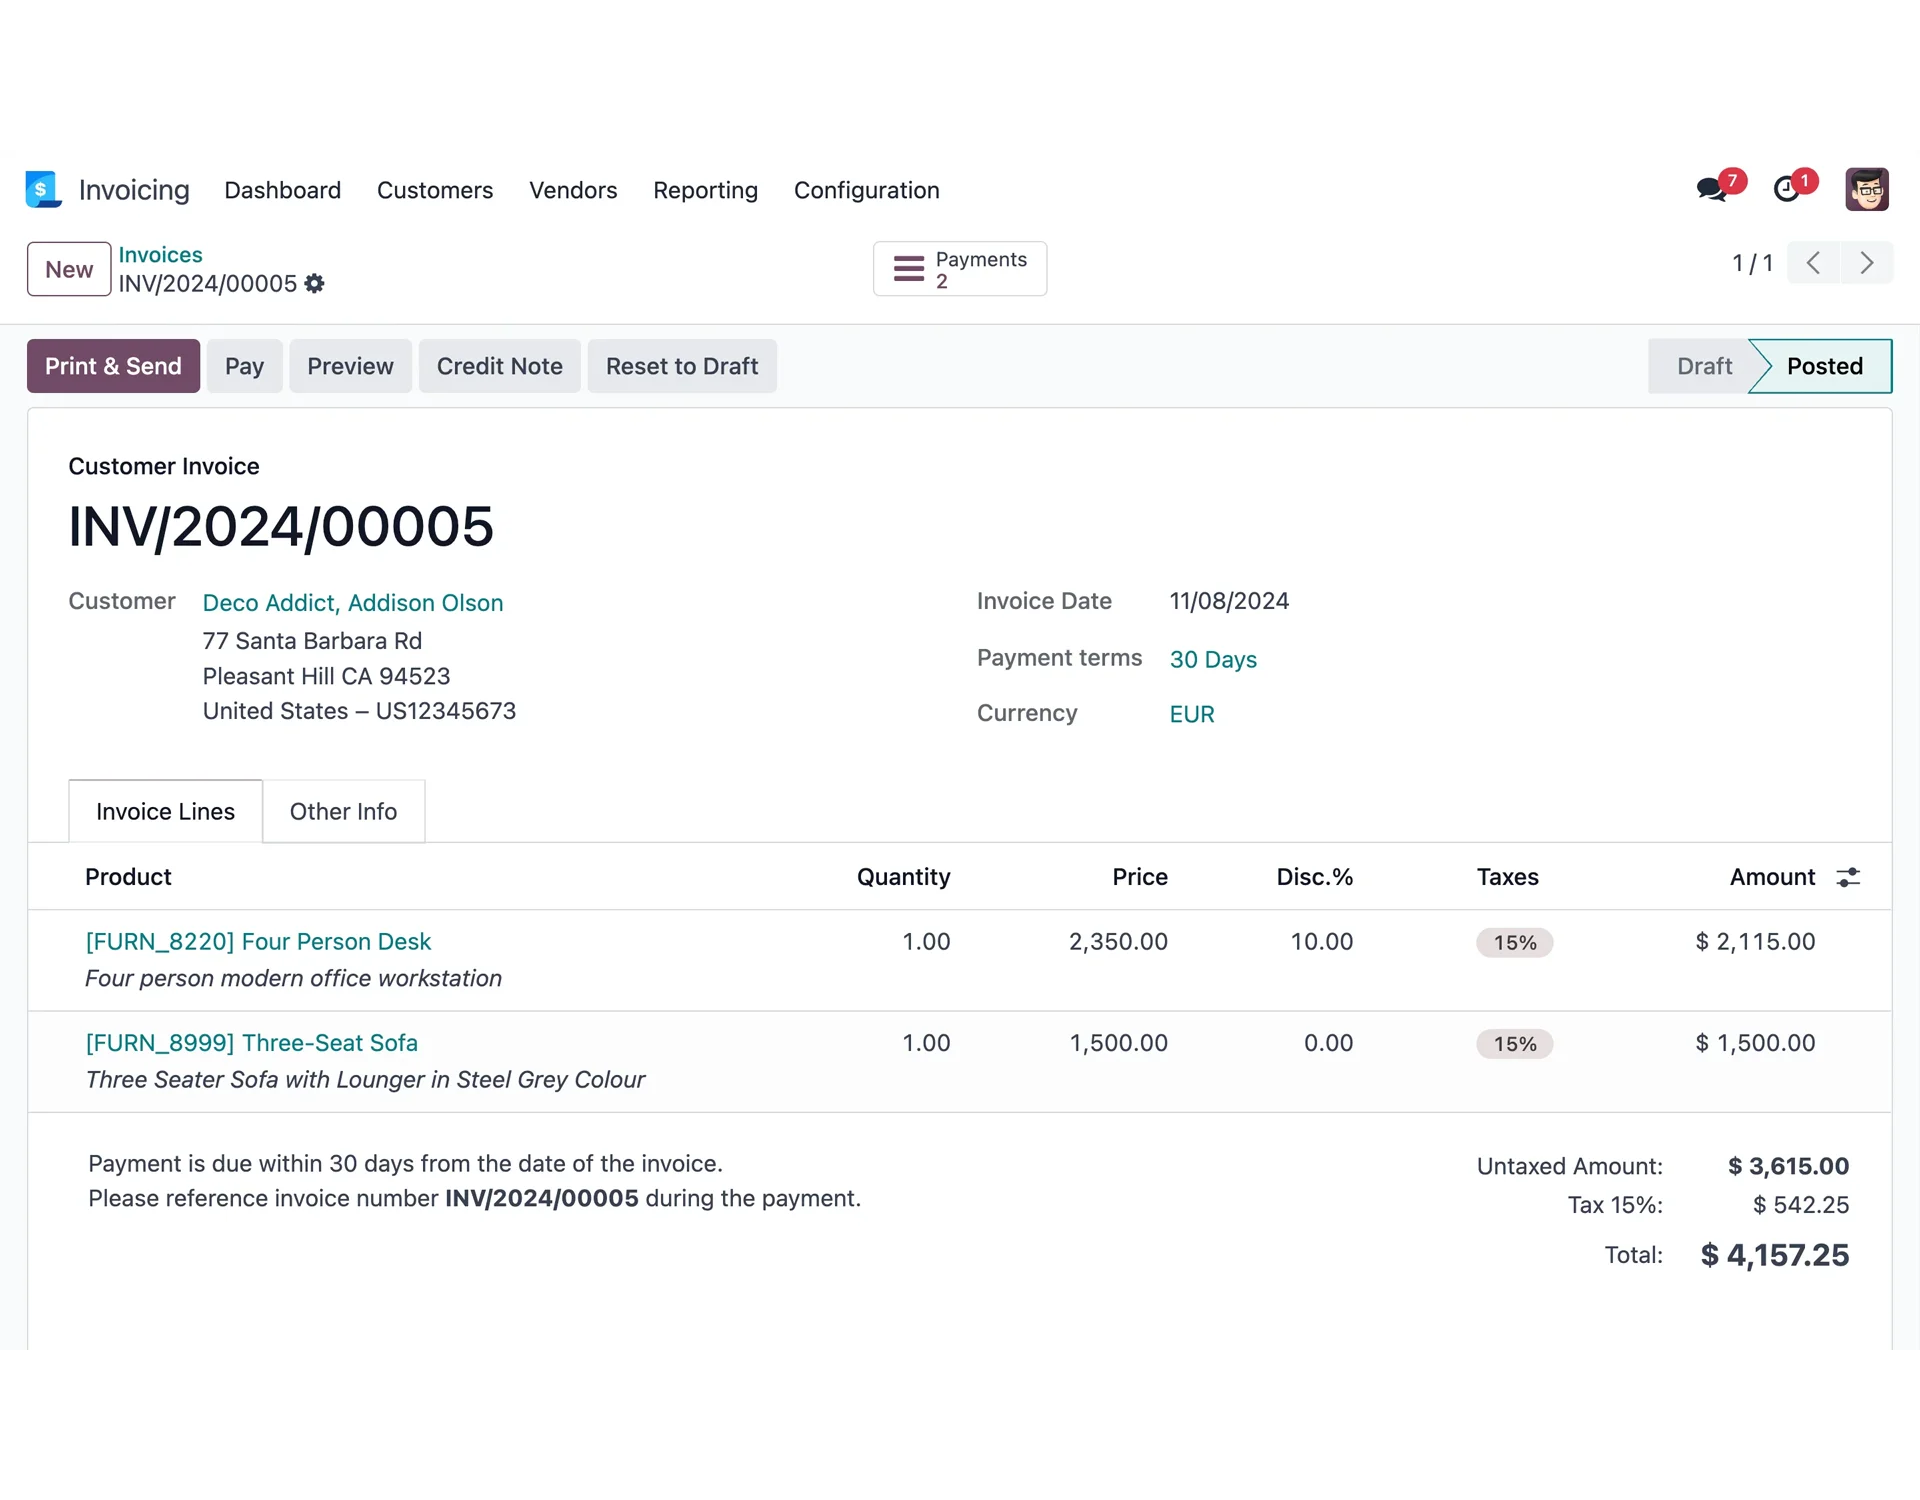Open the Deco Addict, Addison Olson link
Image resolution: width=1920 pixels, height=1500 pixels.
(352, 603)
